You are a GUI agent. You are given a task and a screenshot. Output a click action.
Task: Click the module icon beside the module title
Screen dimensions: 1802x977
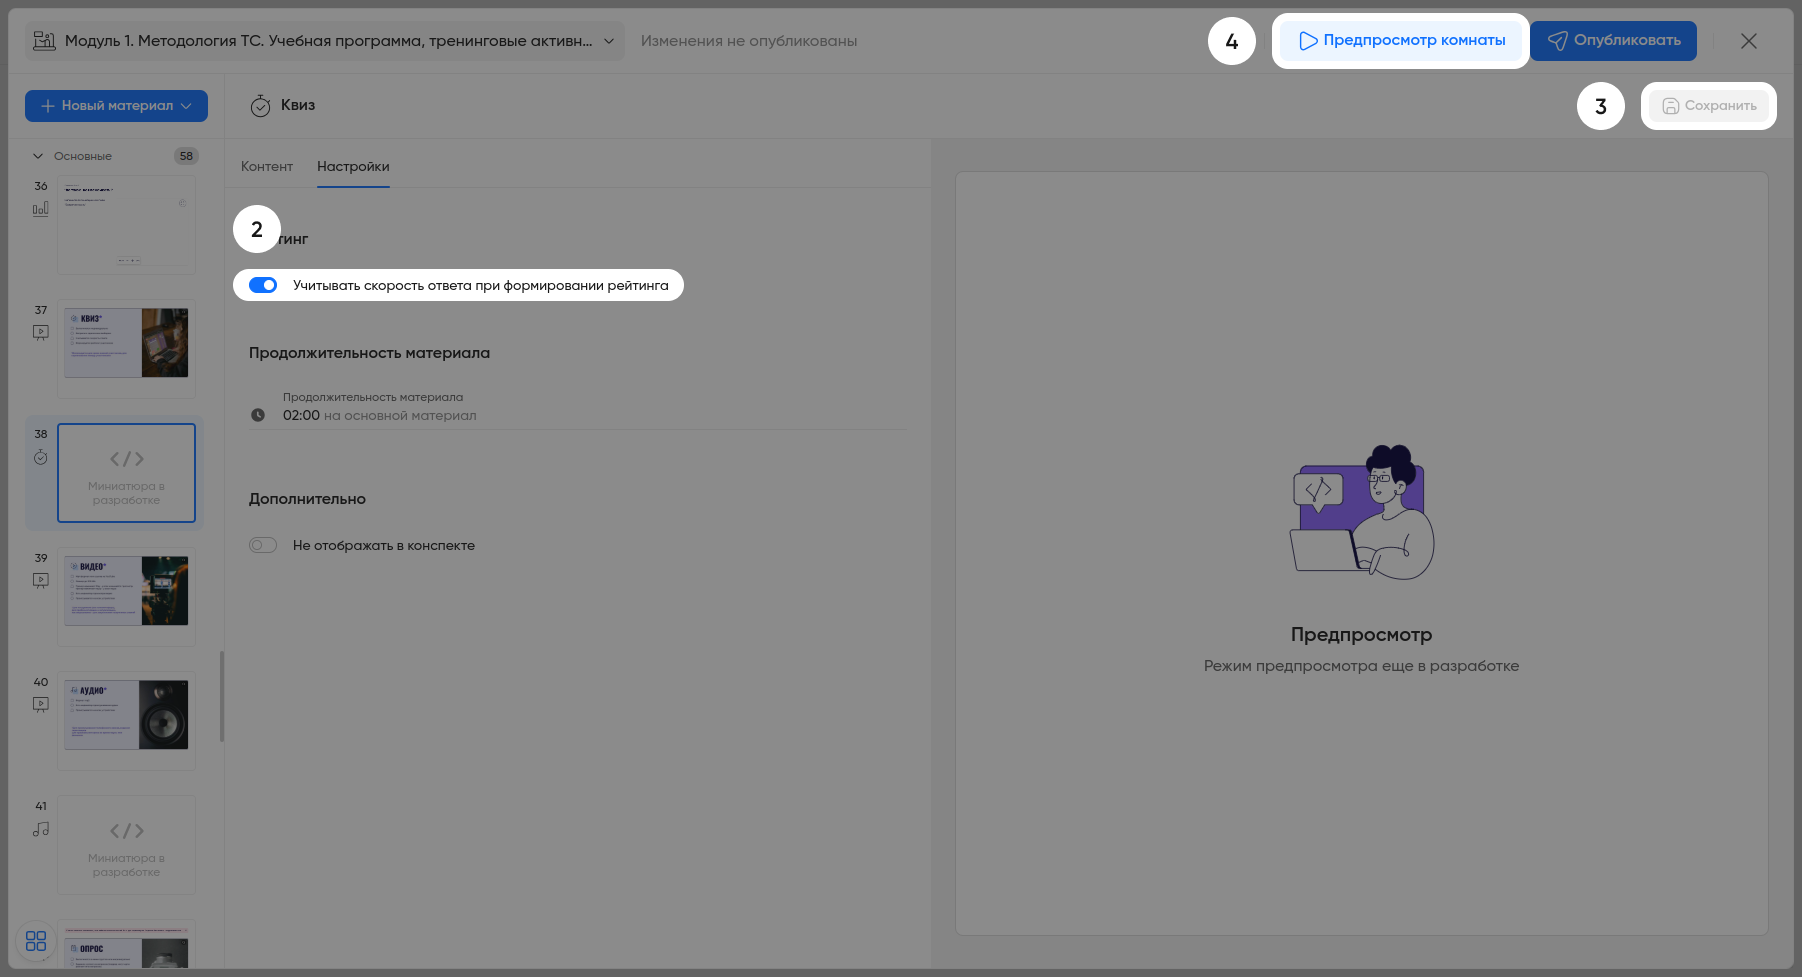[x=44, y=41]
